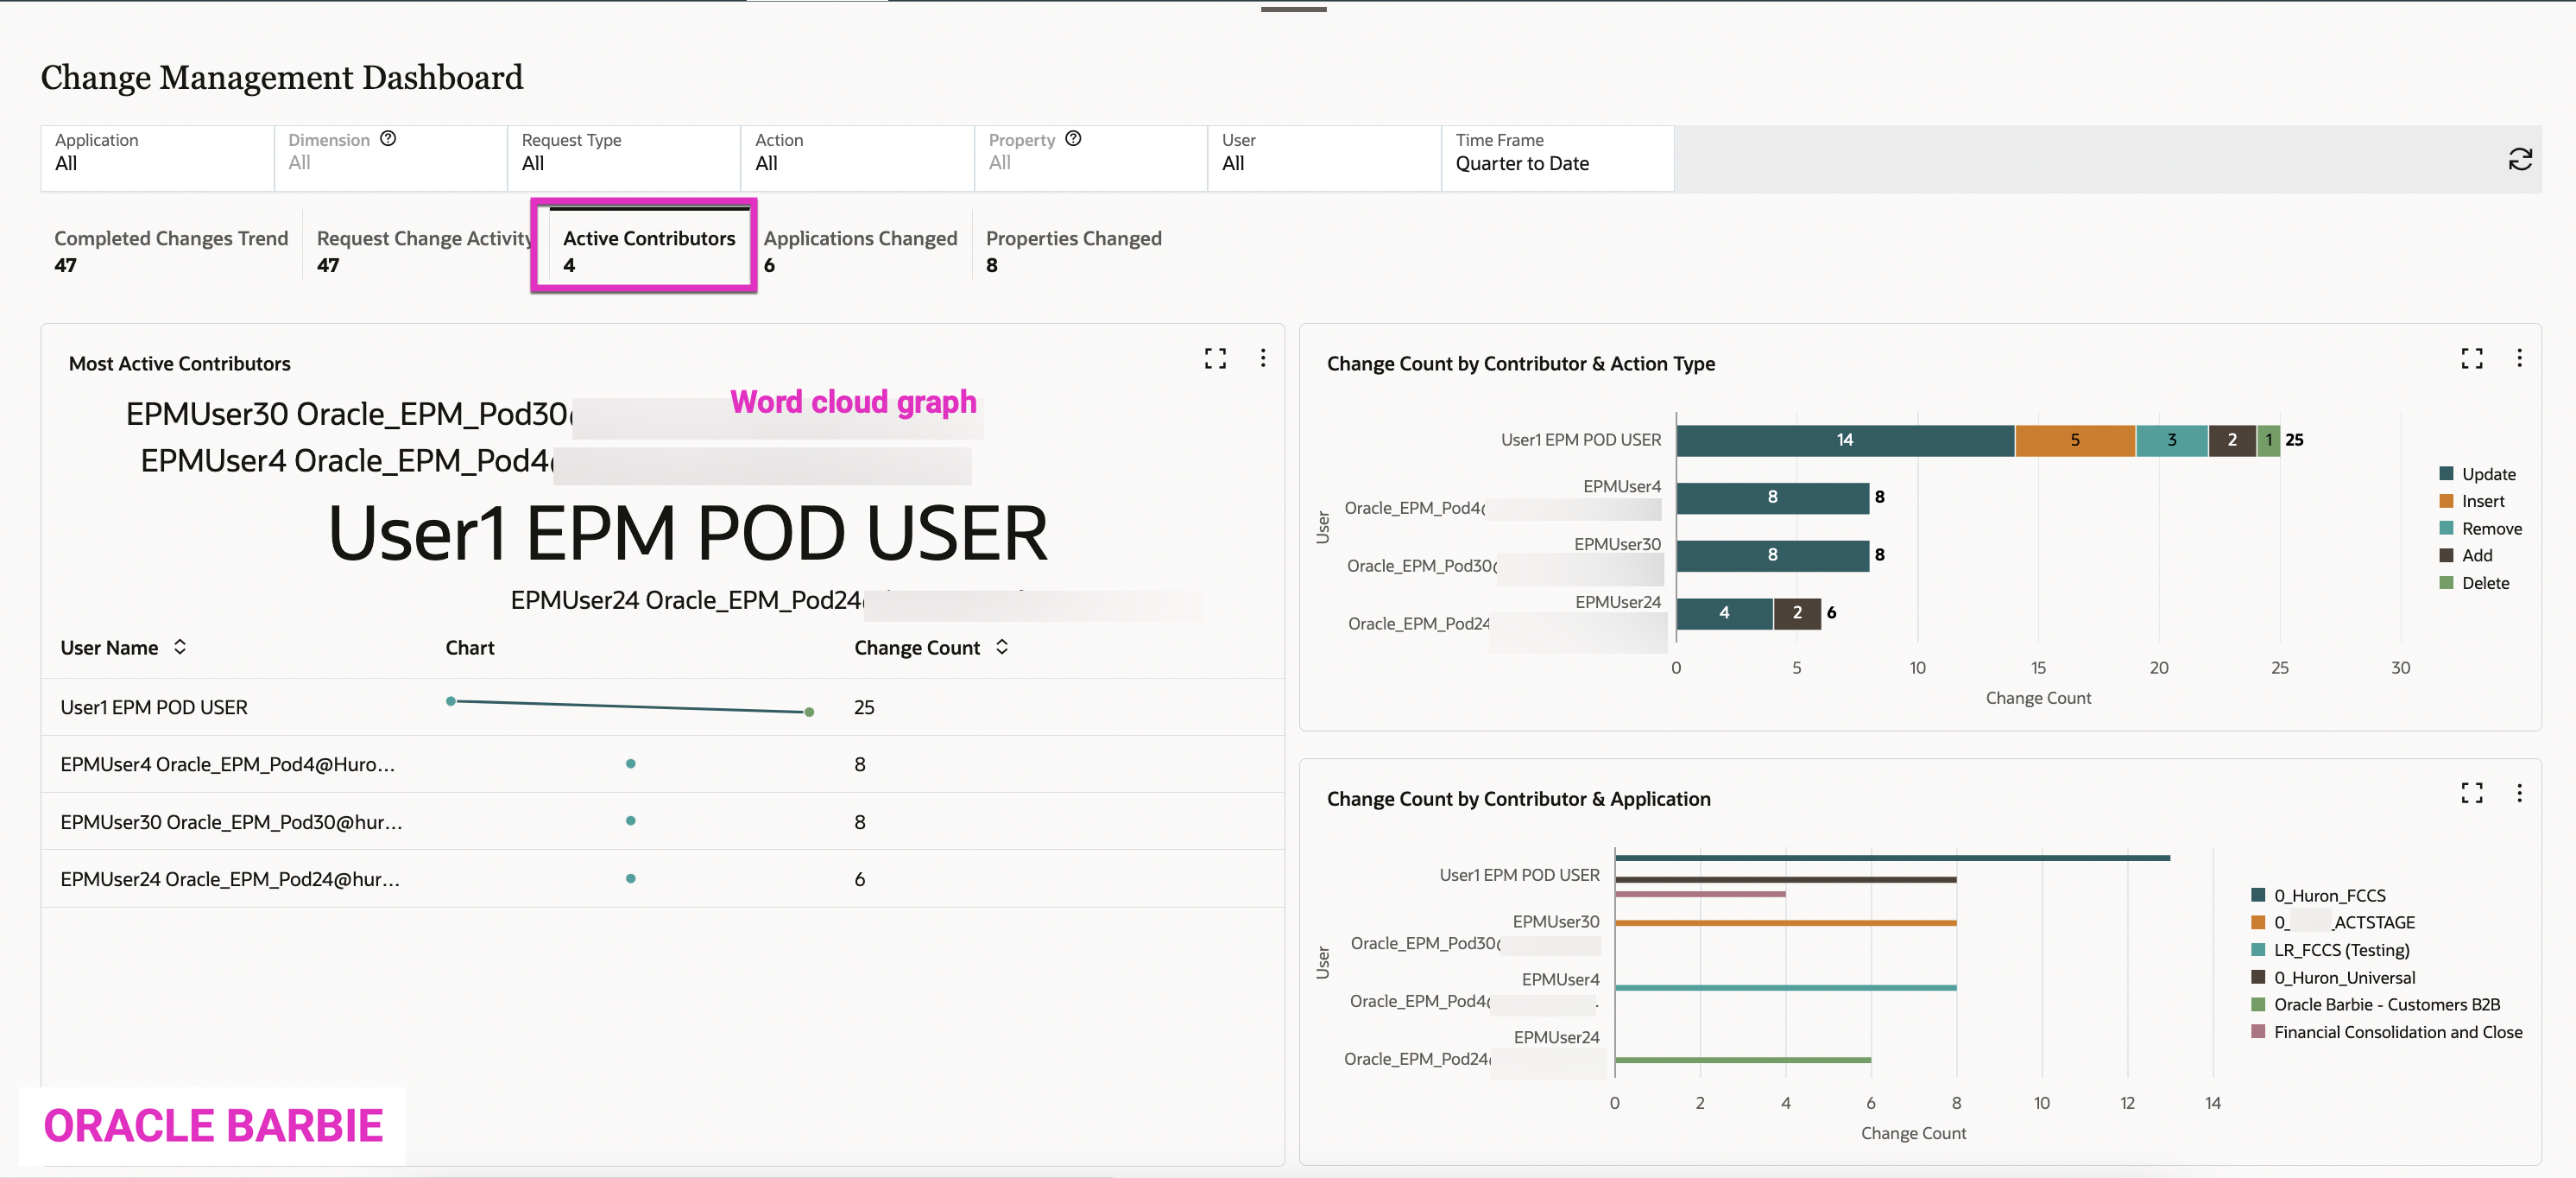Open the Request Type filter dropdown
Viewport: 2576px width, 1178px height.
(x=623, y=158)
